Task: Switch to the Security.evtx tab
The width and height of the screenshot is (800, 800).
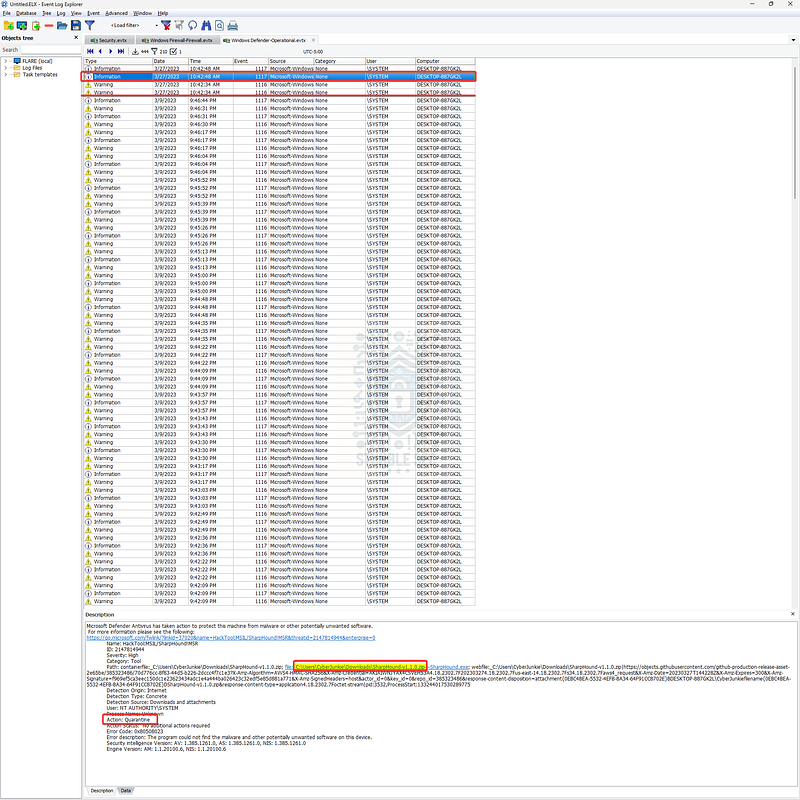Action: [x=109, y=40]
